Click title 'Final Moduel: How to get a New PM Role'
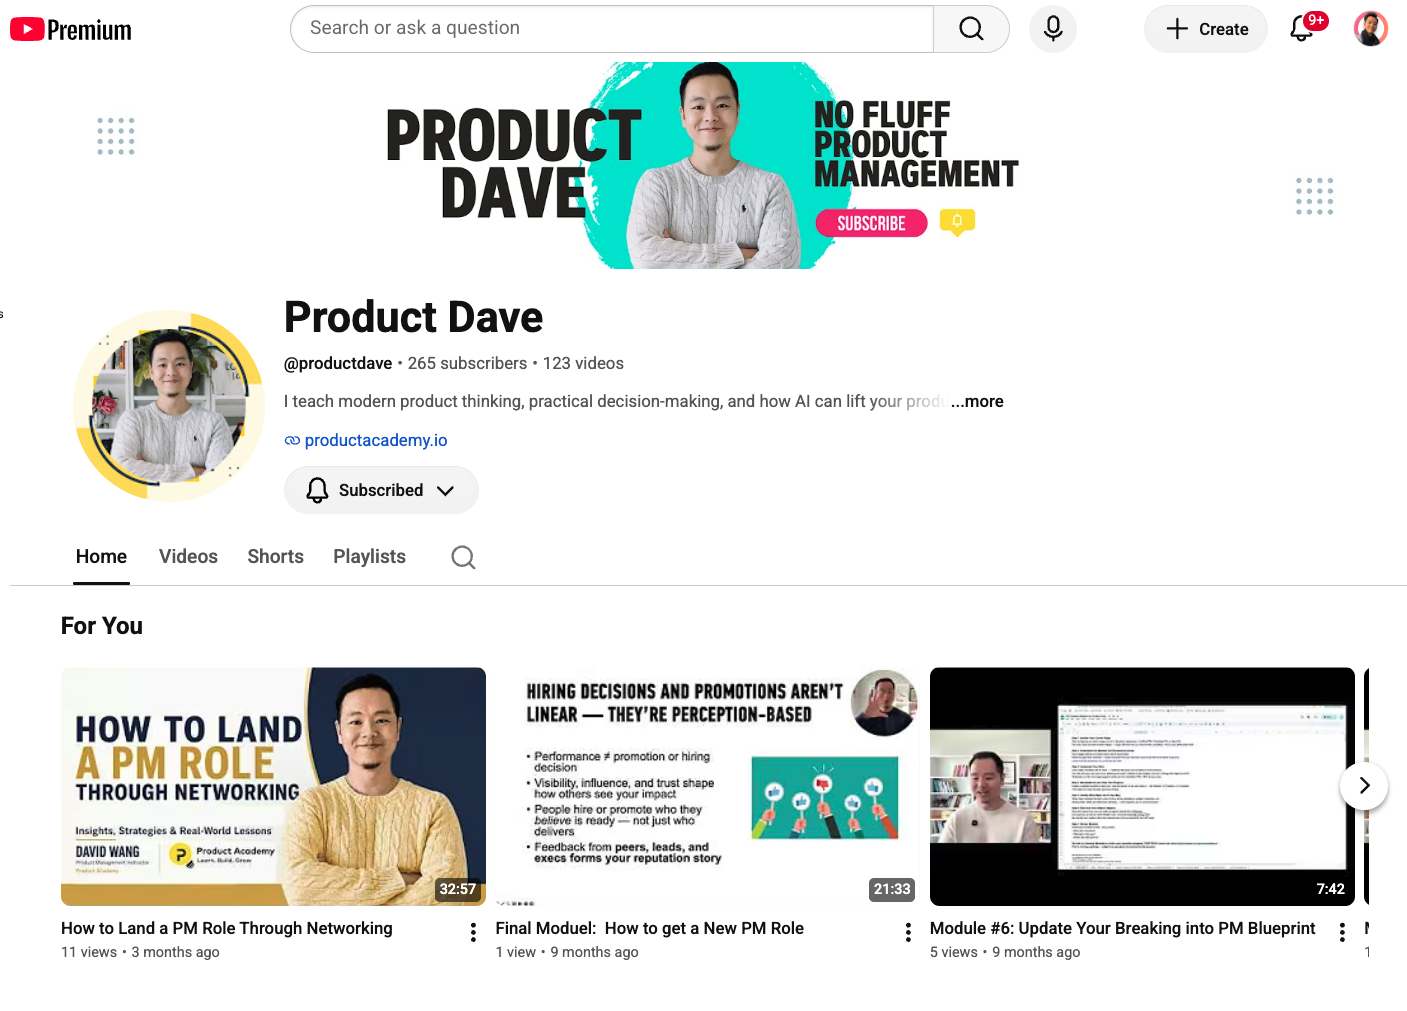 tap(650, 928)
